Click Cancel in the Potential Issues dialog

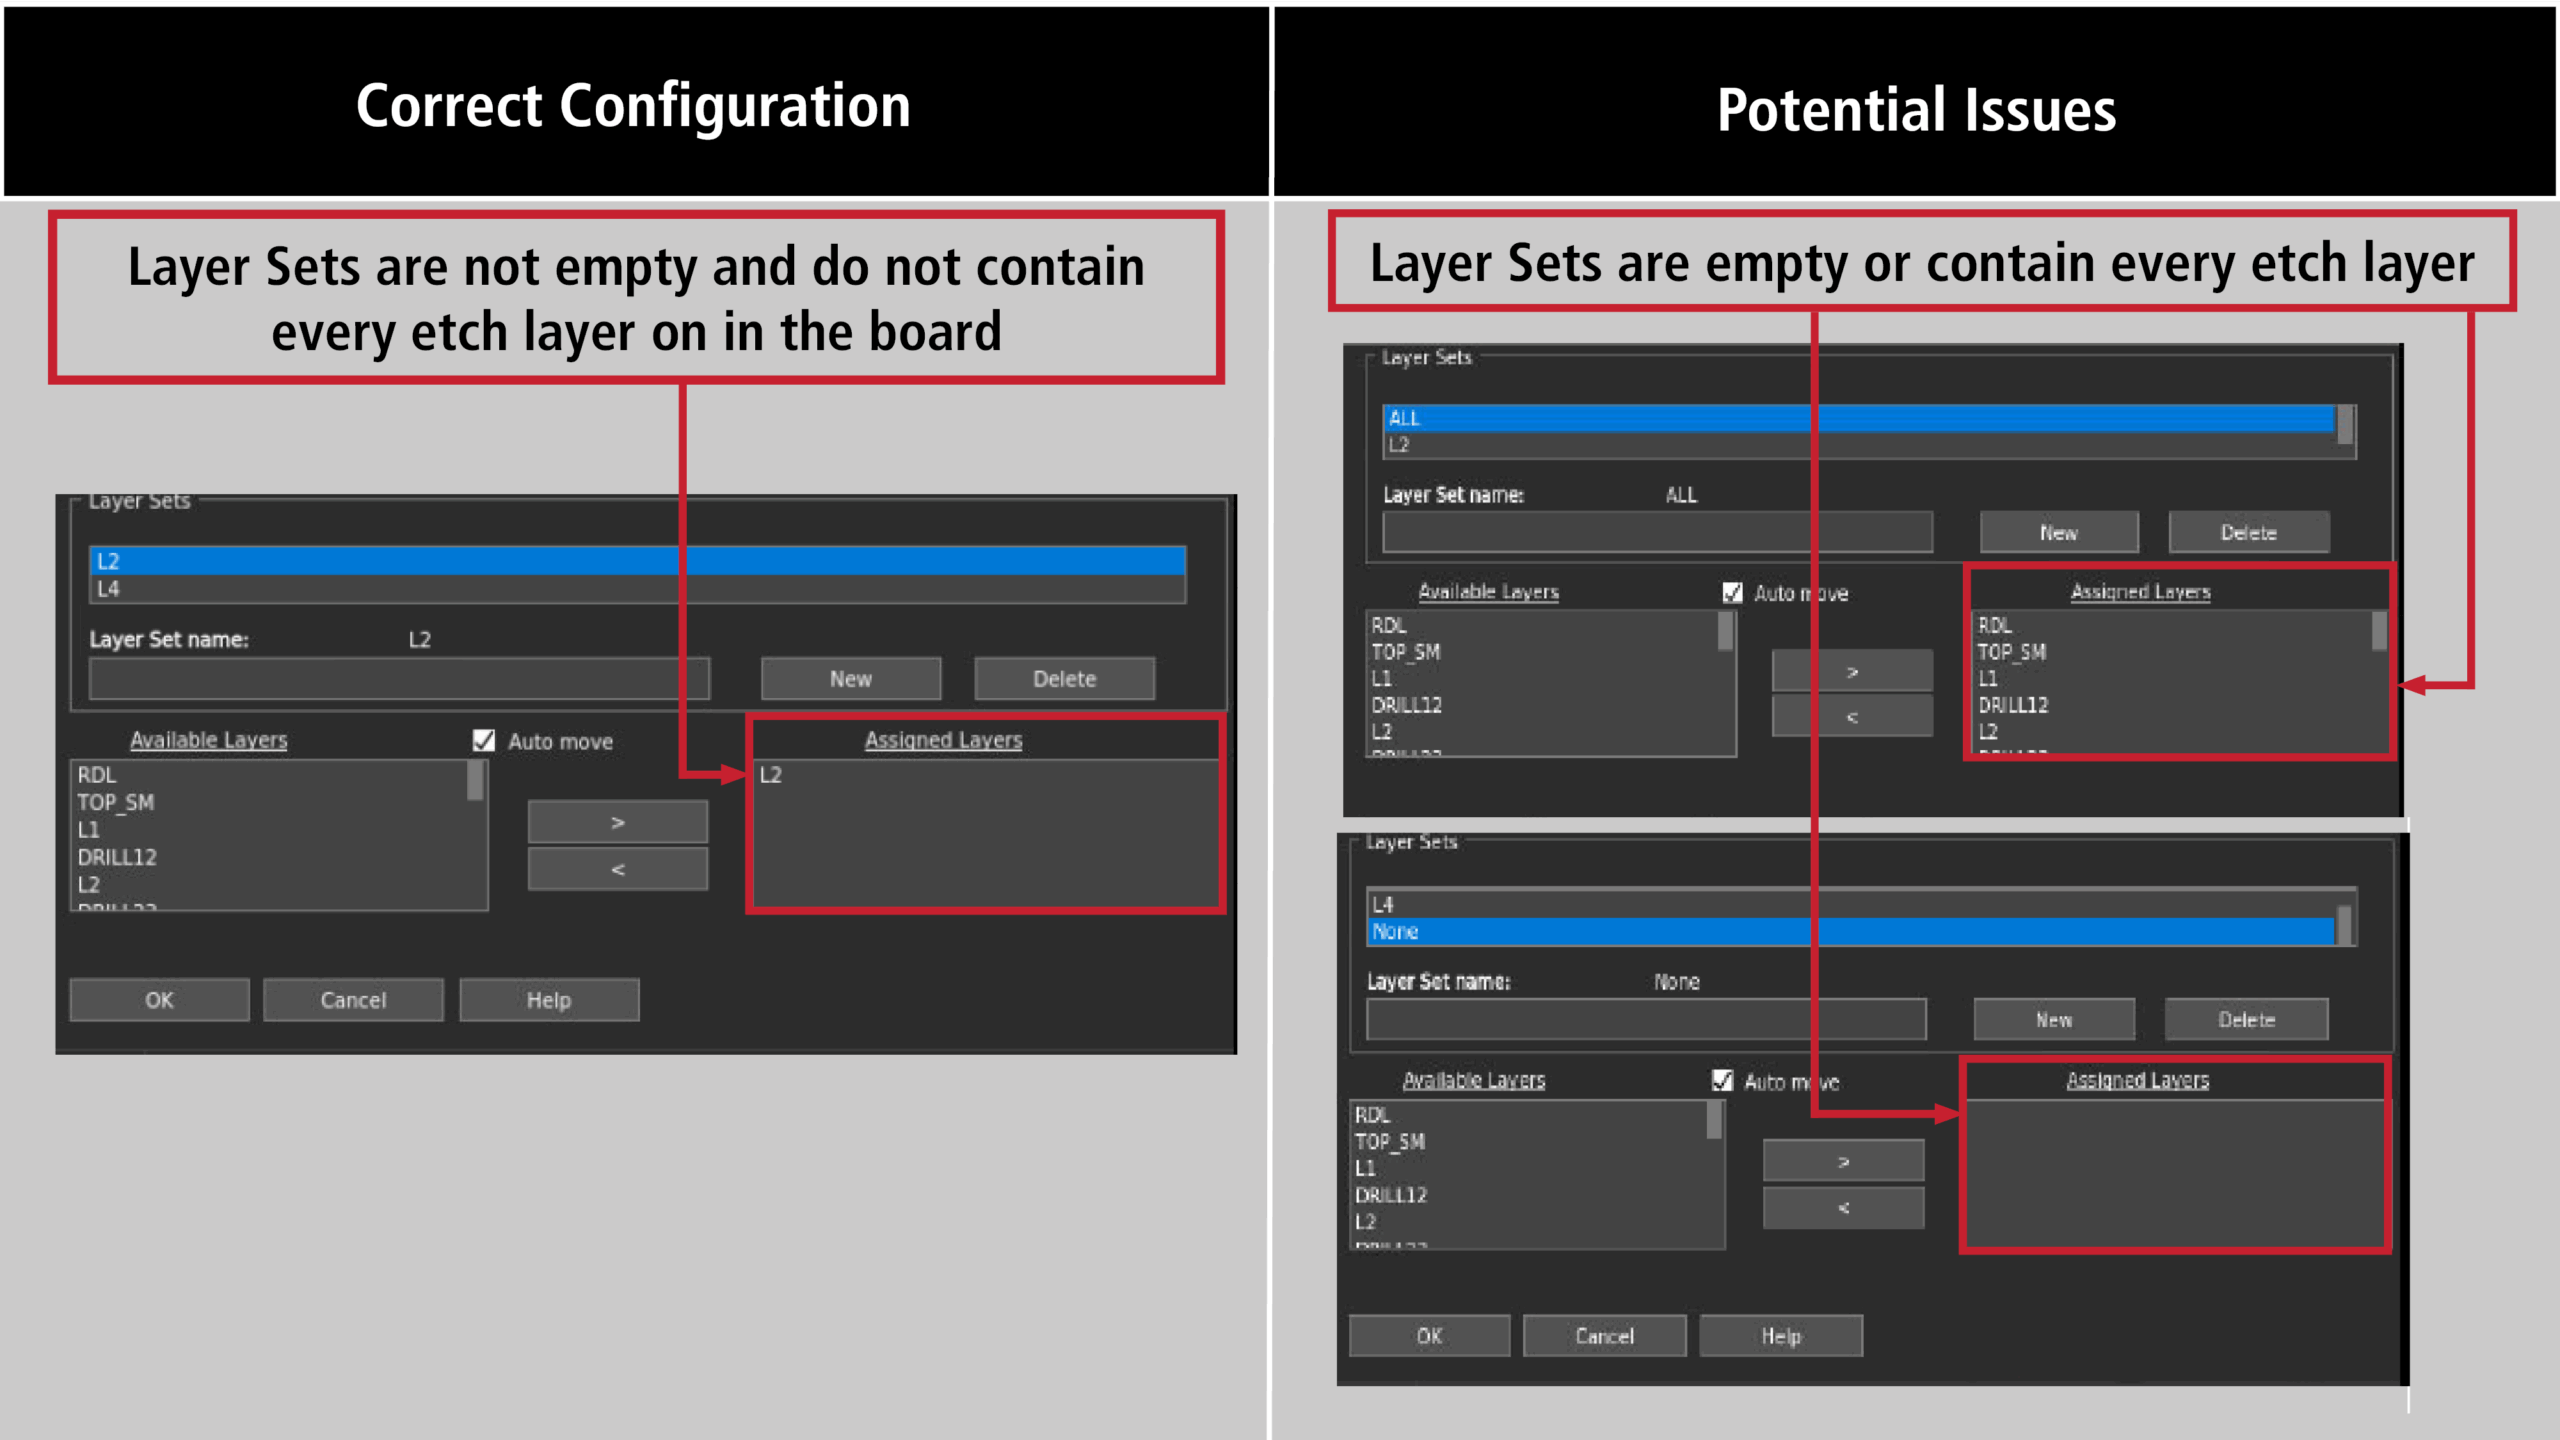tap(1604, 1336)
